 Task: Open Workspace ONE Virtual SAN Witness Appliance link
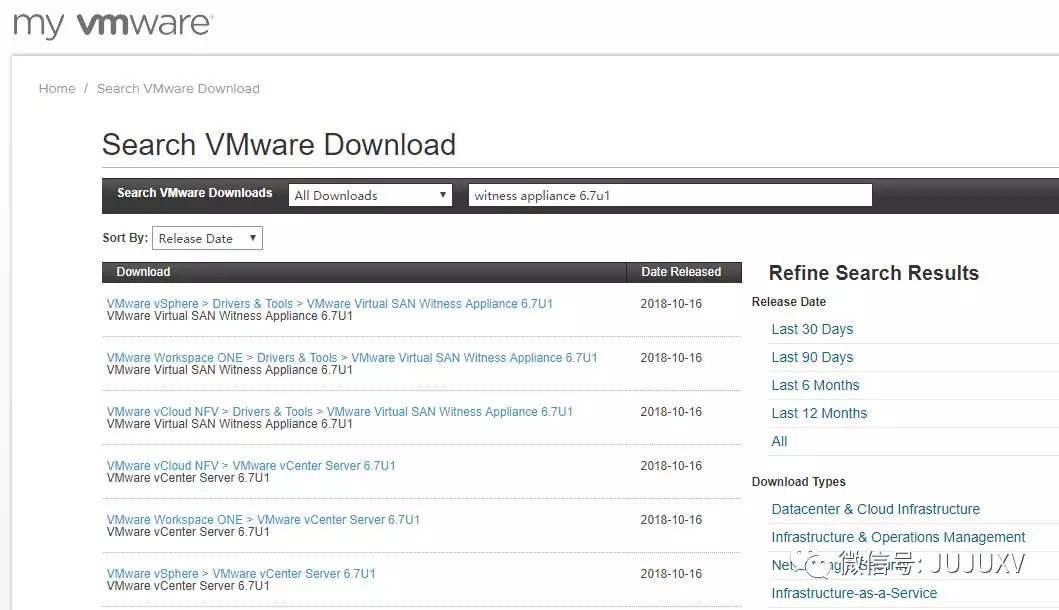[474, 358]
